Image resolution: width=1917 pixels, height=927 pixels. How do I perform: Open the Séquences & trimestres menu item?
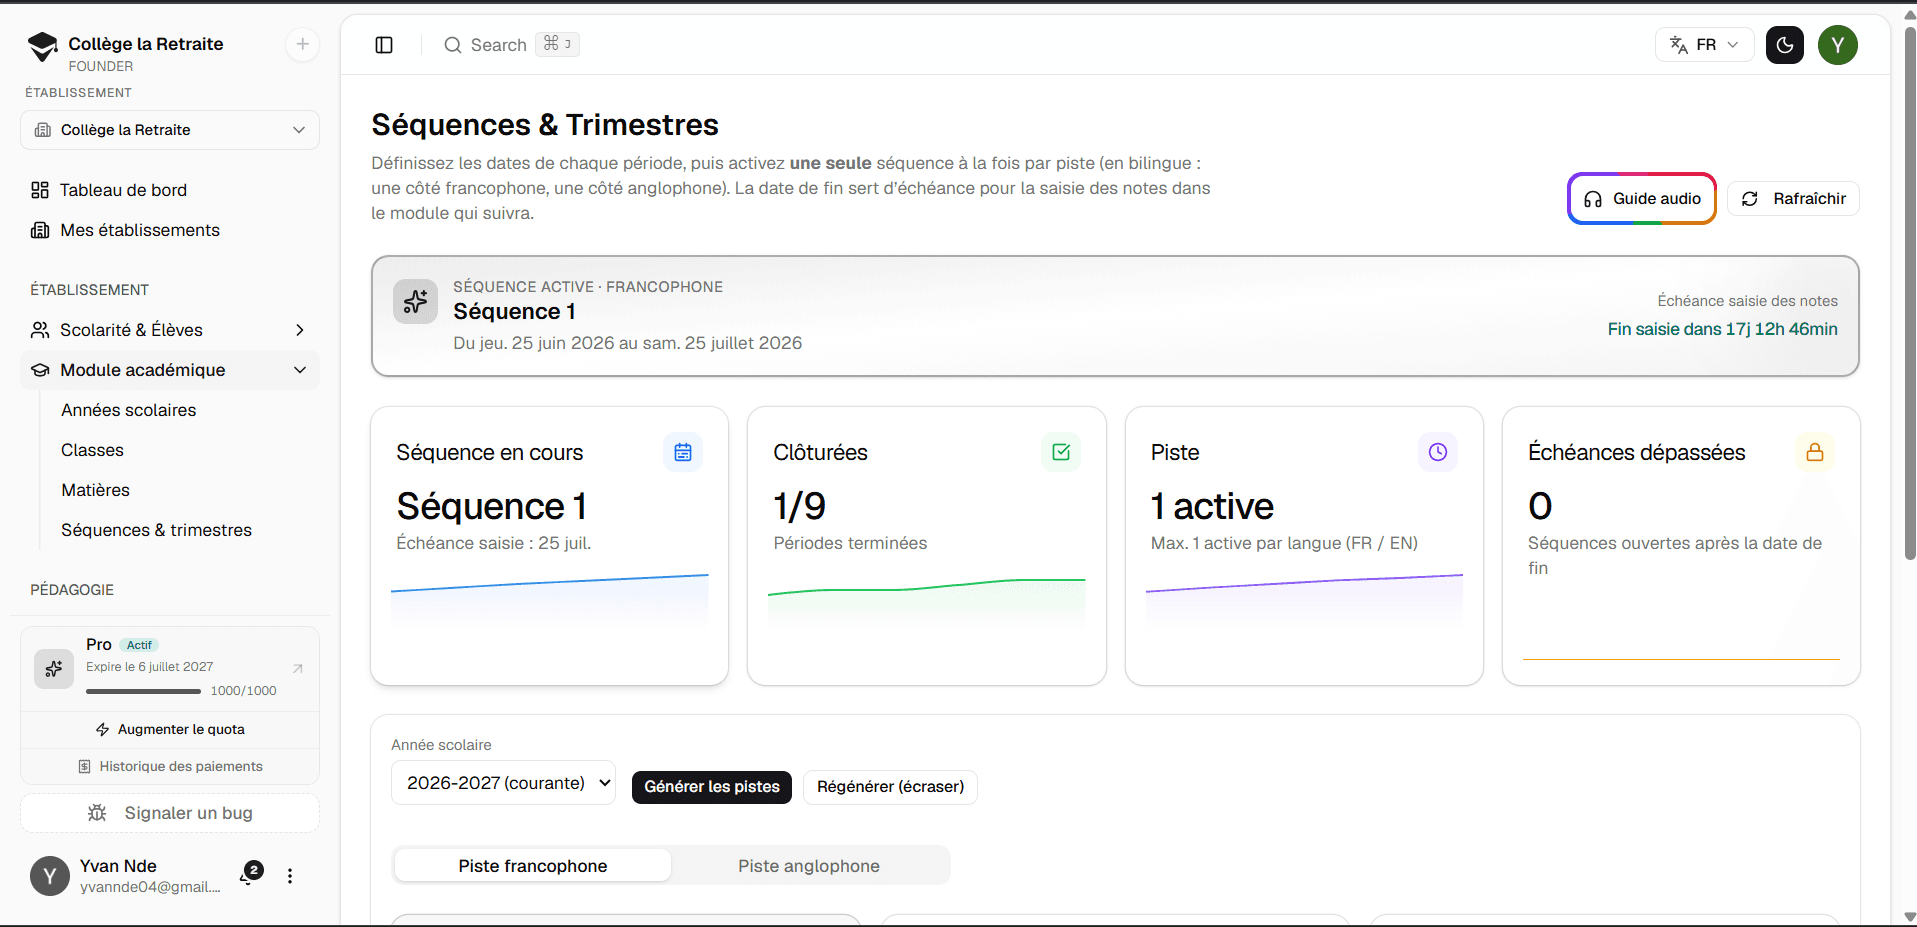(156, 530)
